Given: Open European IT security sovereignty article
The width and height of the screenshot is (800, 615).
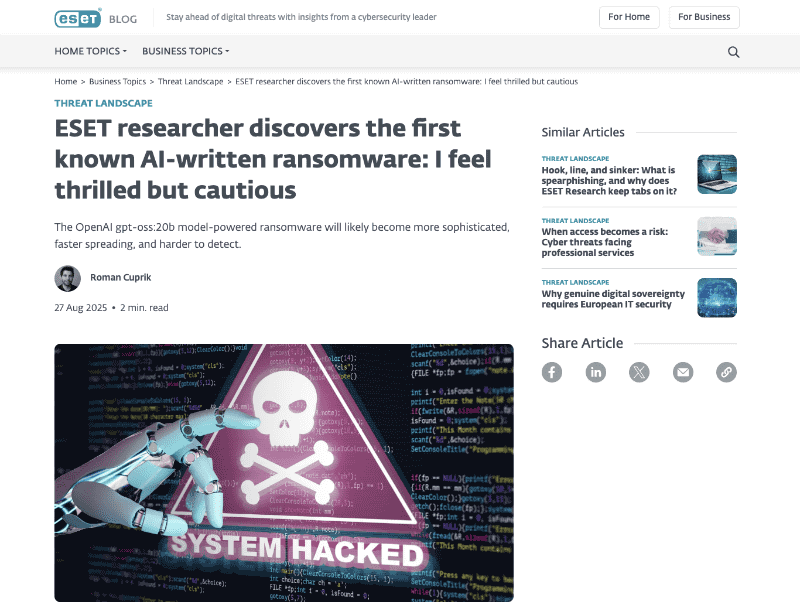Looking at the screenshot, I should coord(613,299).
